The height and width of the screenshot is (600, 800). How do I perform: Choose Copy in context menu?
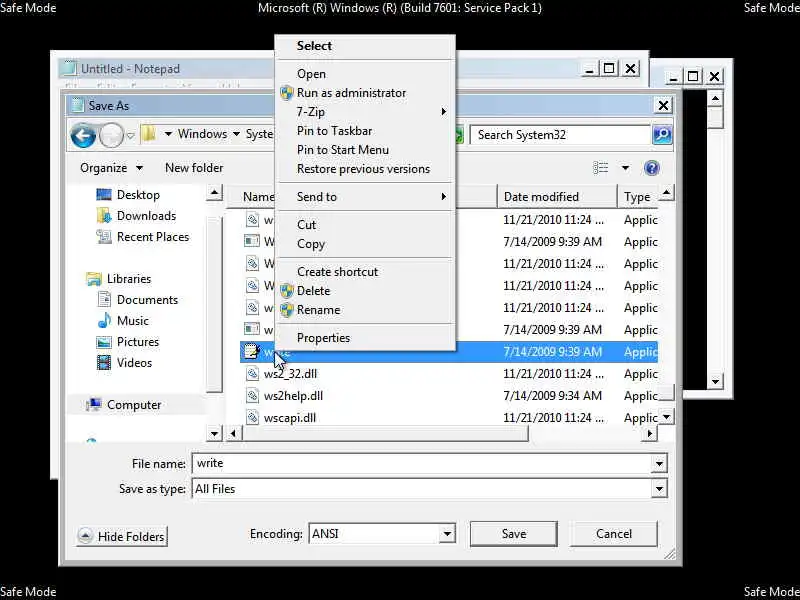click(x=365, y=244)
